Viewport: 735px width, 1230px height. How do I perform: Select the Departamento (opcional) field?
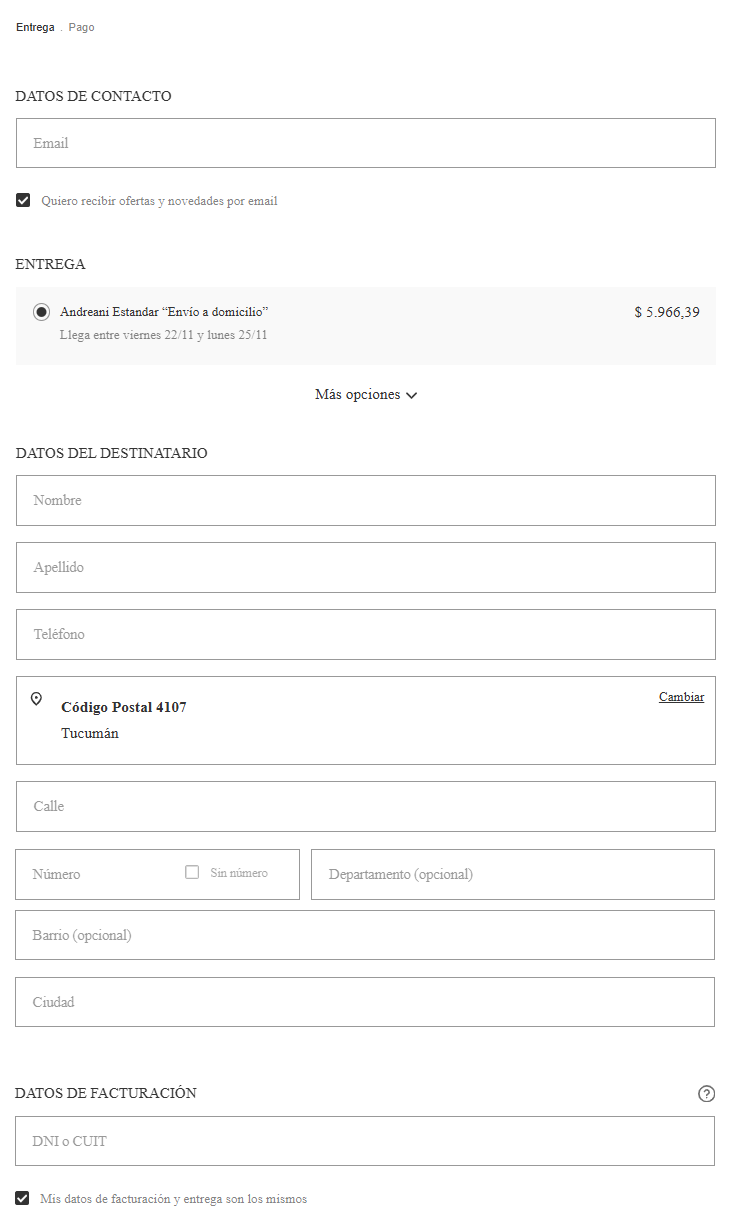coord(513,874)
